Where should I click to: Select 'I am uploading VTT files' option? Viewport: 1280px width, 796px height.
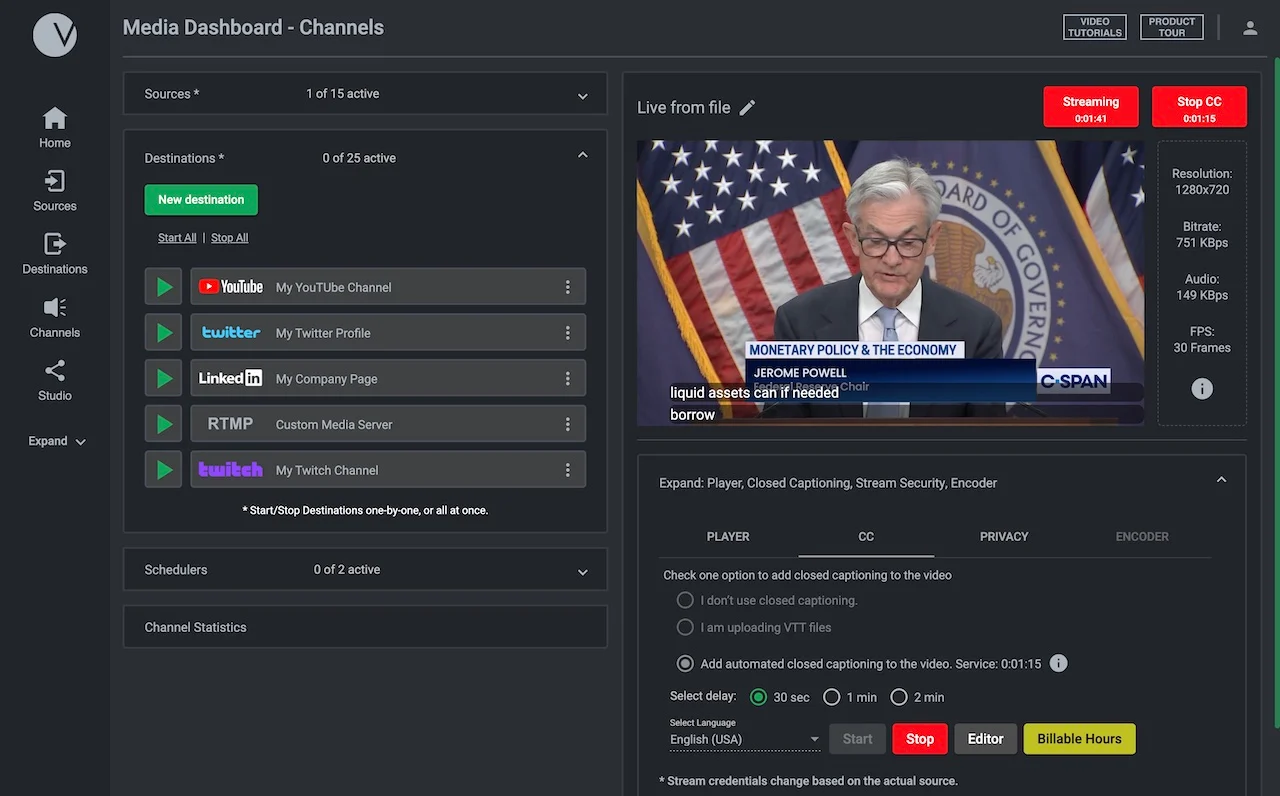tap(685, 627)
